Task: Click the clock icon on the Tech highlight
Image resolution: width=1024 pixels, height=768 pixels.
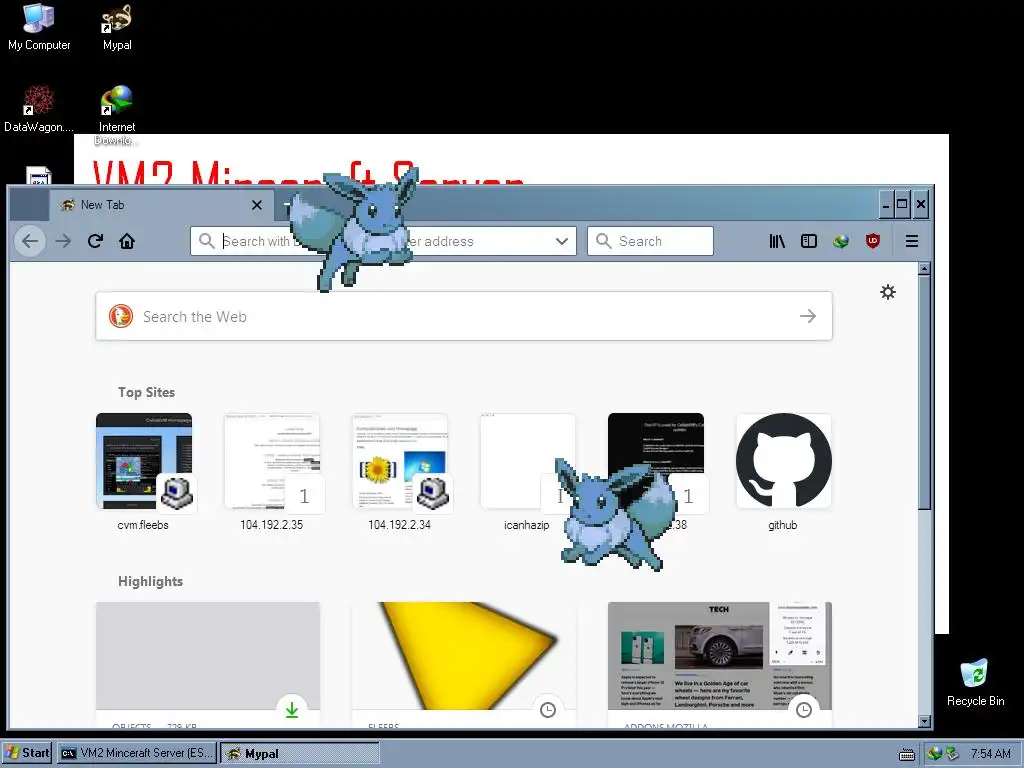Action: tap(804, 710)
